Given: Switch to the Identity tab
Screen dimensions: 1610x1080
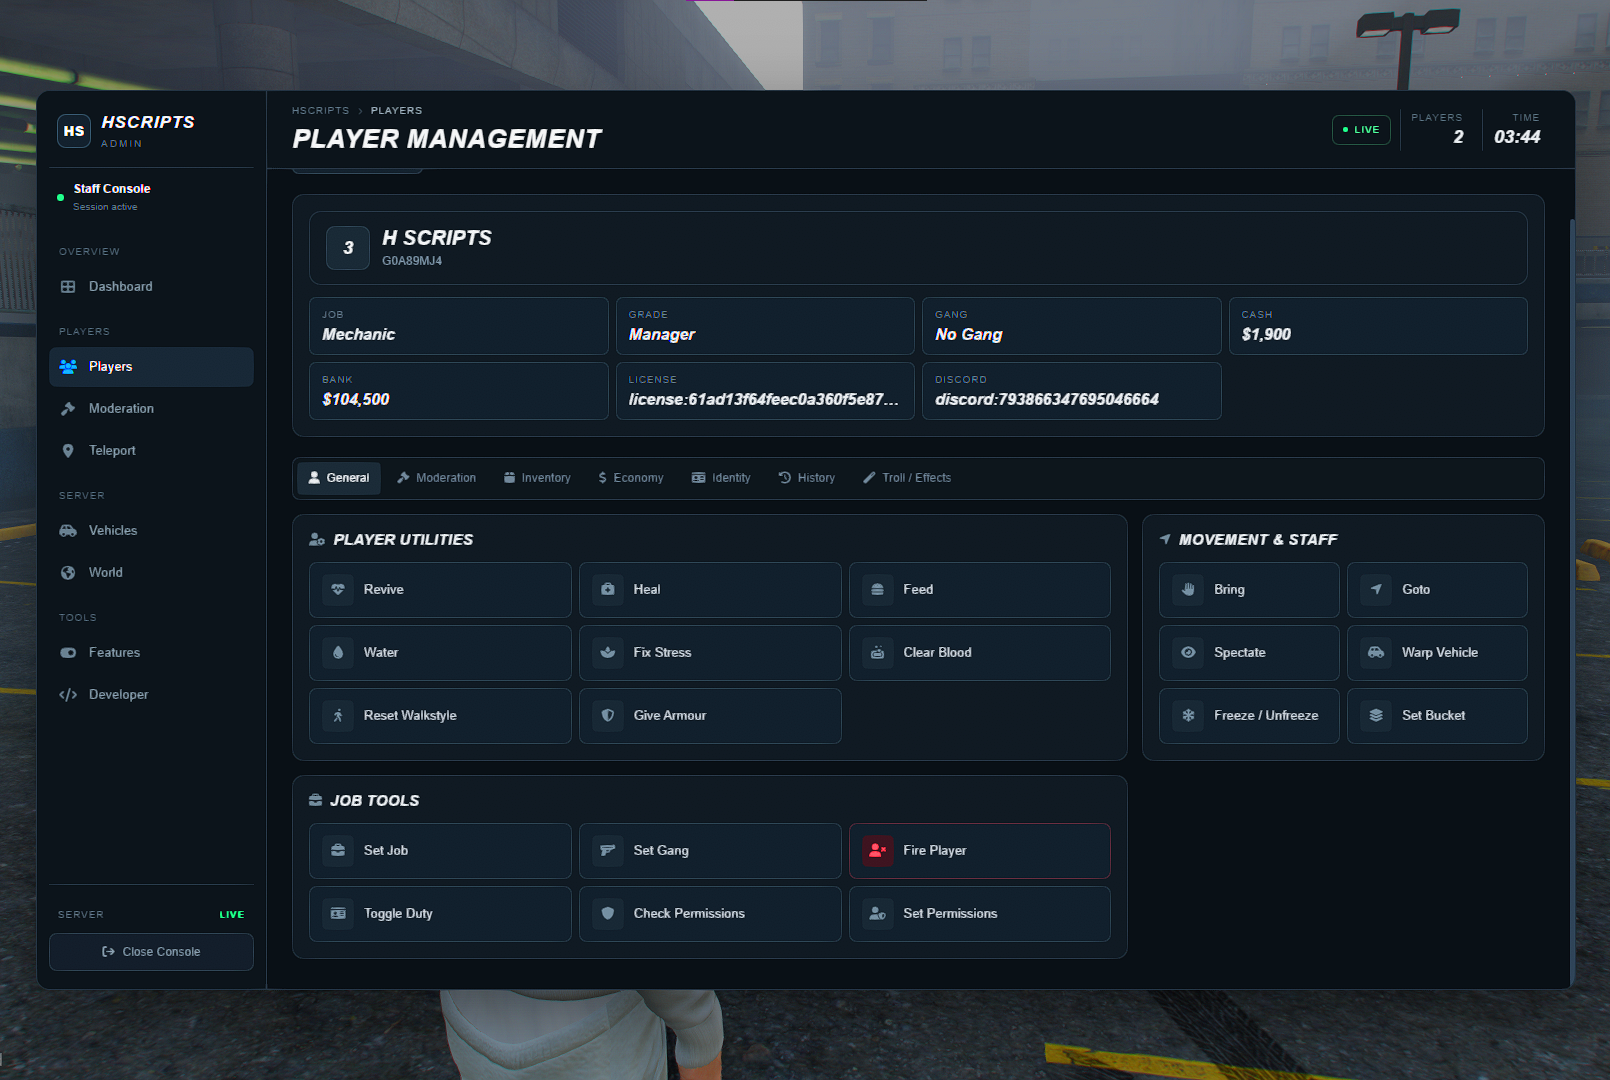Looking at the screenshot, I should click(721, 478).
